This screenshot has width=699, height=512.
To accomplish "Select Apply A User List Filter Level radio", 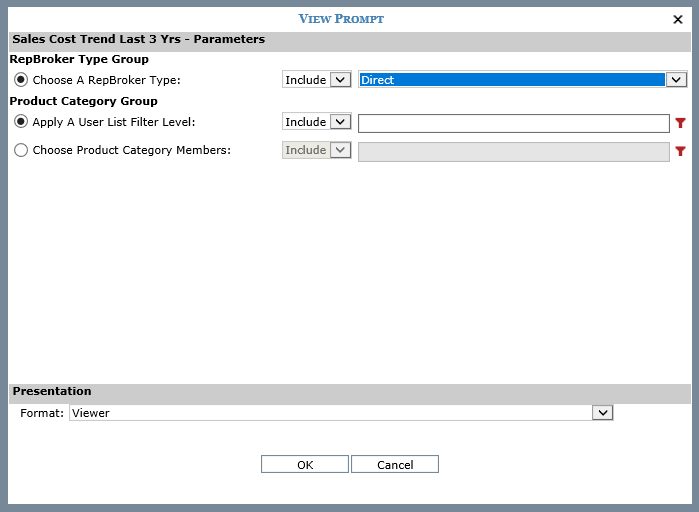I will pos(21,122).
